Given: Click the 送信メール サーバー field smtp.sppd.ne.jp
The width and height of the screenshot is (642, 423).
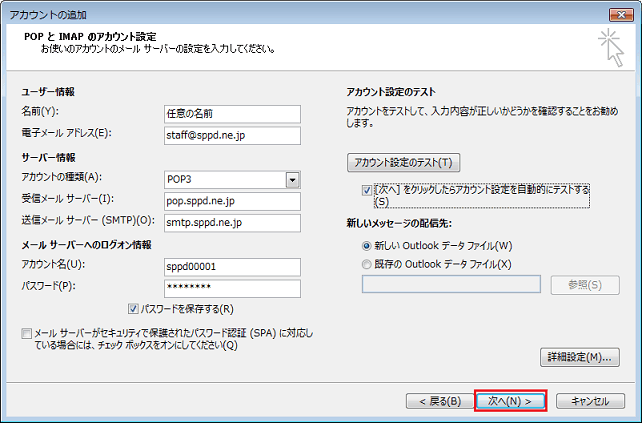Looking at the screenshot, I should pyautogui.click(x=232, y=223).
